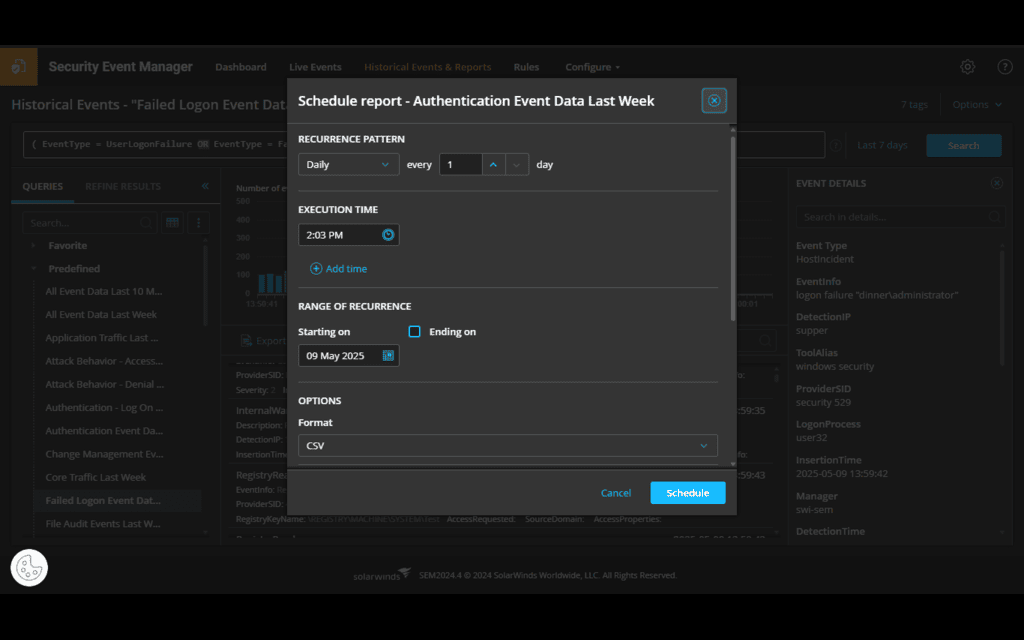Click the settings gear in the top bar
This screenshot has height=640, width=1024.
tap(966, 66)
